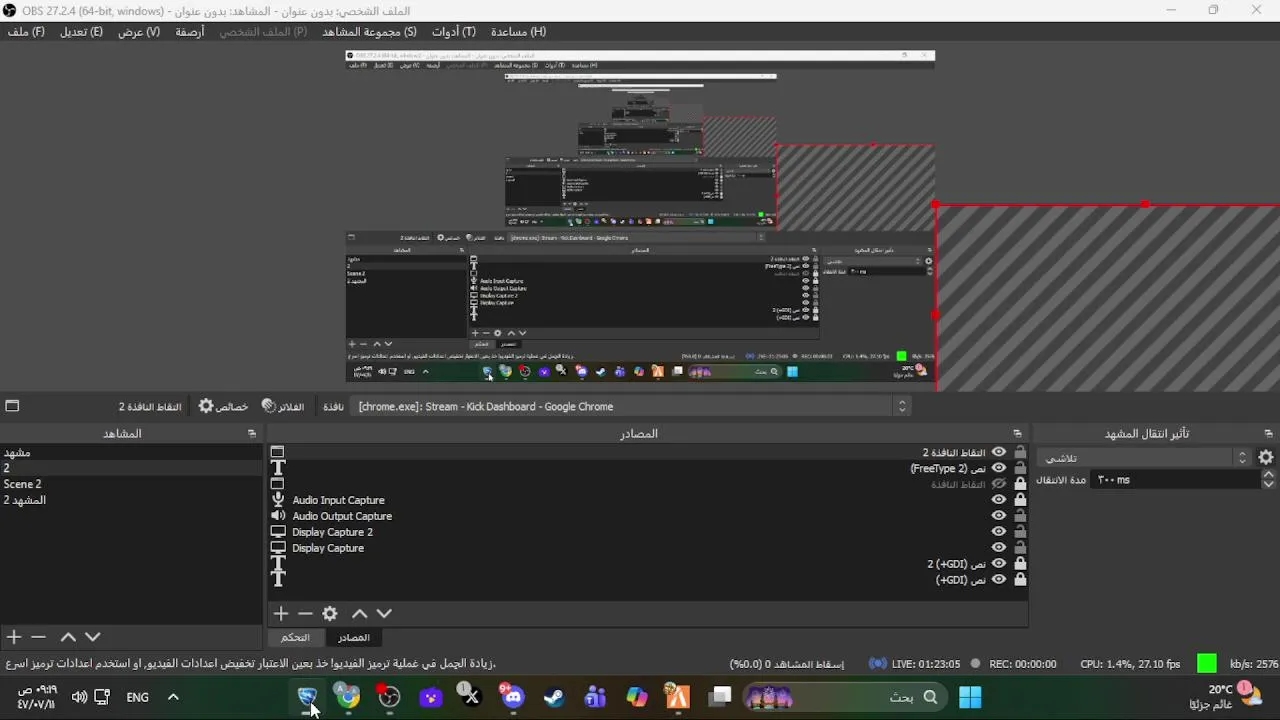Show hidden system tray icons chevron

point(173,697)
